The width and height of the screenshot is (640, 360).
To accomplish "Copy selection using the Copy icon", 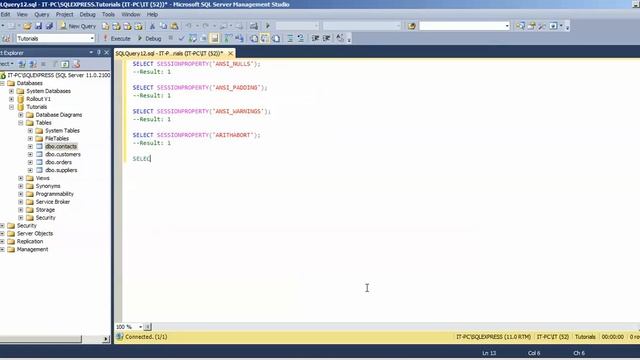I will click(163, 26).
